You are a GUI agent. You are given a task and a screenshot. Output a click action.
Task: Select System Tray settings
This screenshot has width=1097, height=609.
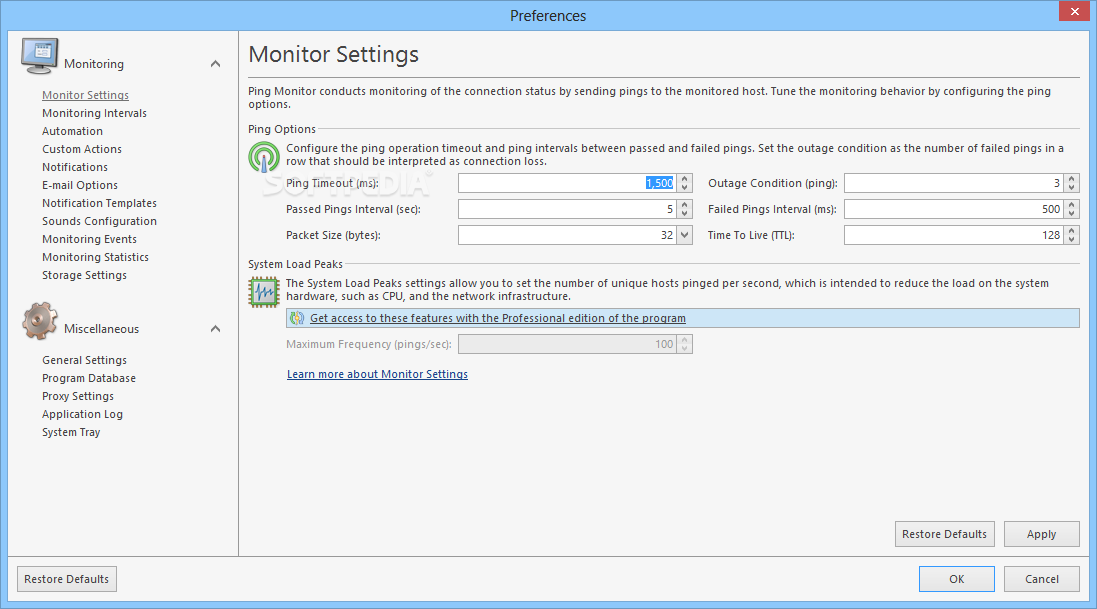click(71, 433)
